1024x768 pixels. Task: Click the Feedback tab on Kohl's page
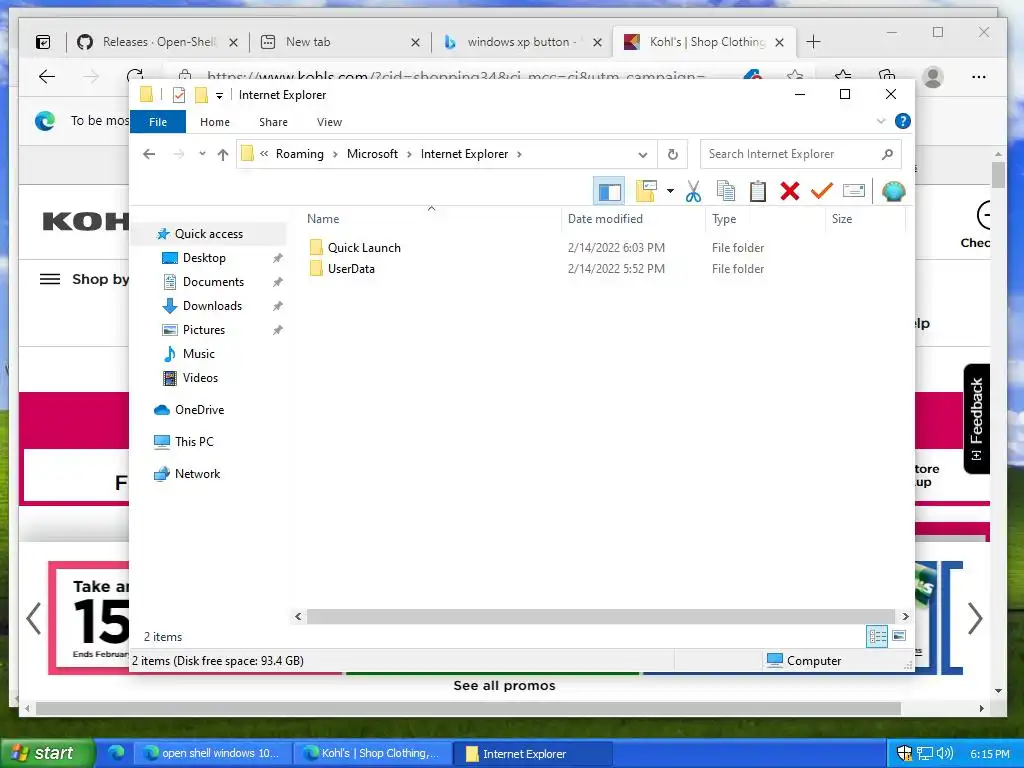[x=976, y=419]
